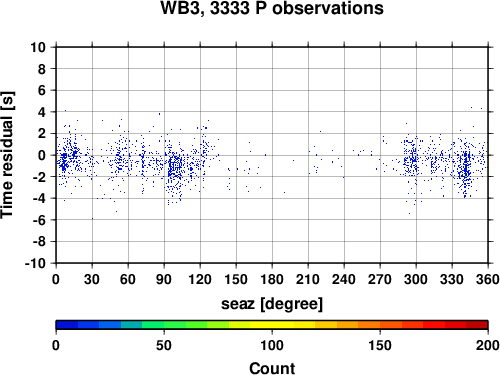Screen dimensions: 500x375
Task: Click the colorbar tick label 200
Action: (488, 345)
